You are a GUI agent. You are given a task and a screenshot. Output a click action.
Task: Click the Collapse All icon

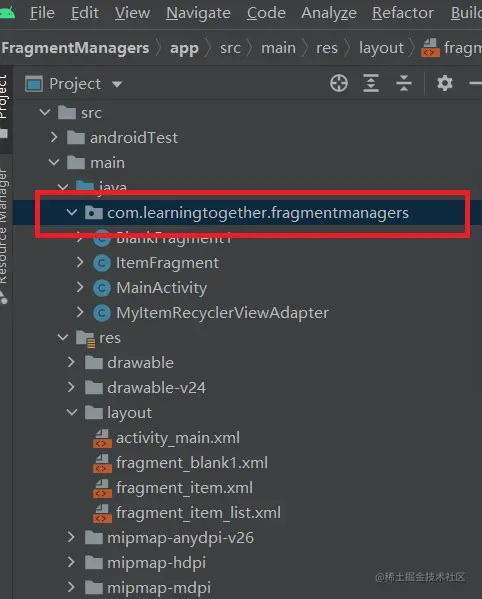404,83
